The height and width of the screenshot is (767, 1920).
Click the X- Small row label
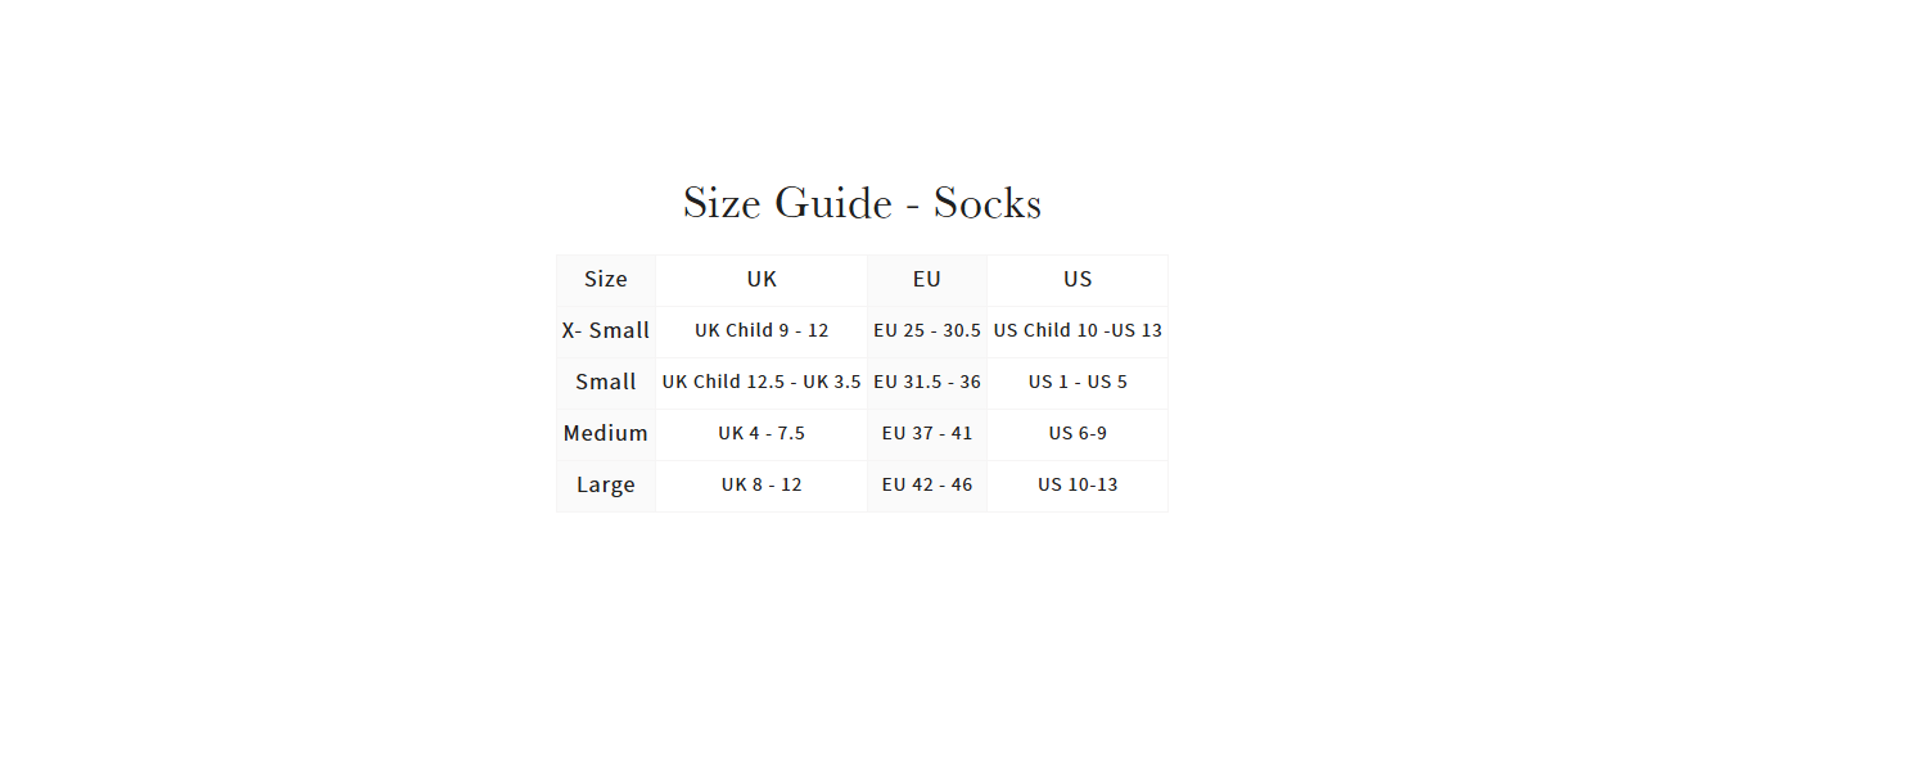[606, 331]
